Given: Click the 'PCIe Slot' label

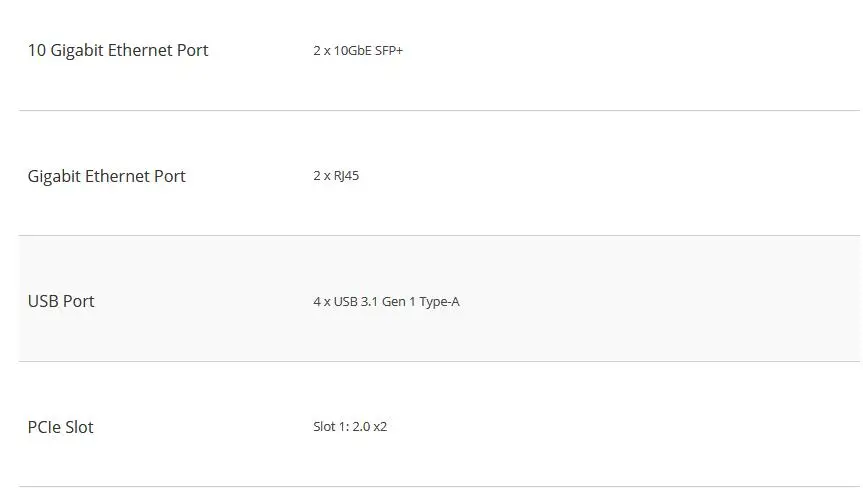Looking at the screenshot, I should click(x=61, y=427).
